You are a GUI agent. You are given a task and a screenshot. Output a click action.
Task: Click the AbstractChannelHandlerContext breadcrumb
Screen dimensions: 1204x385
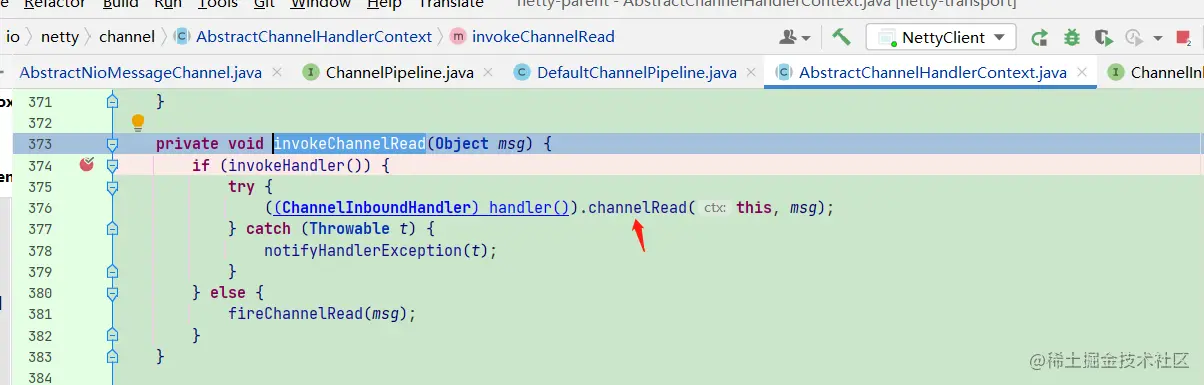314,37
